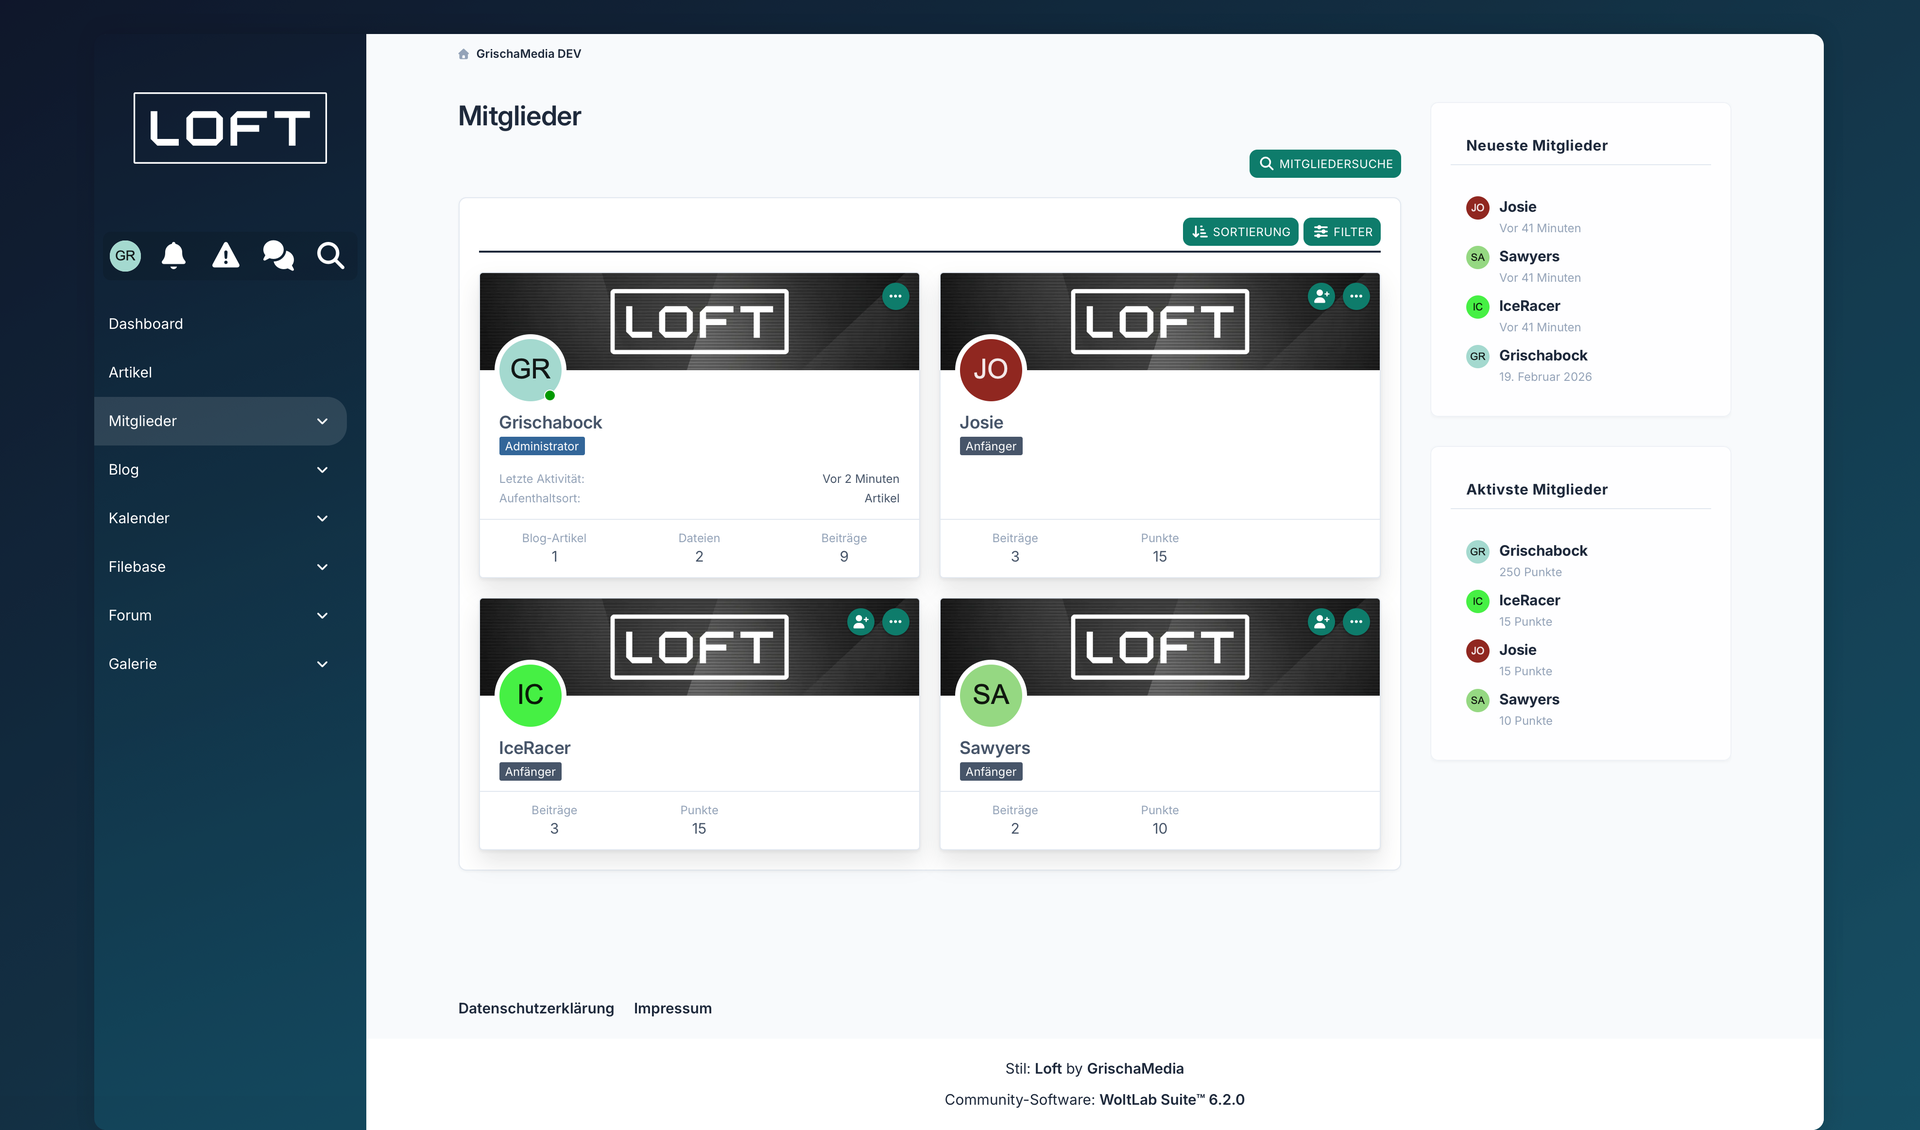This screenshot has height=1130, width=1920.
Task: Open Artikel in sidebar menu
Action: pyautogui.click(x=130, y=372)
